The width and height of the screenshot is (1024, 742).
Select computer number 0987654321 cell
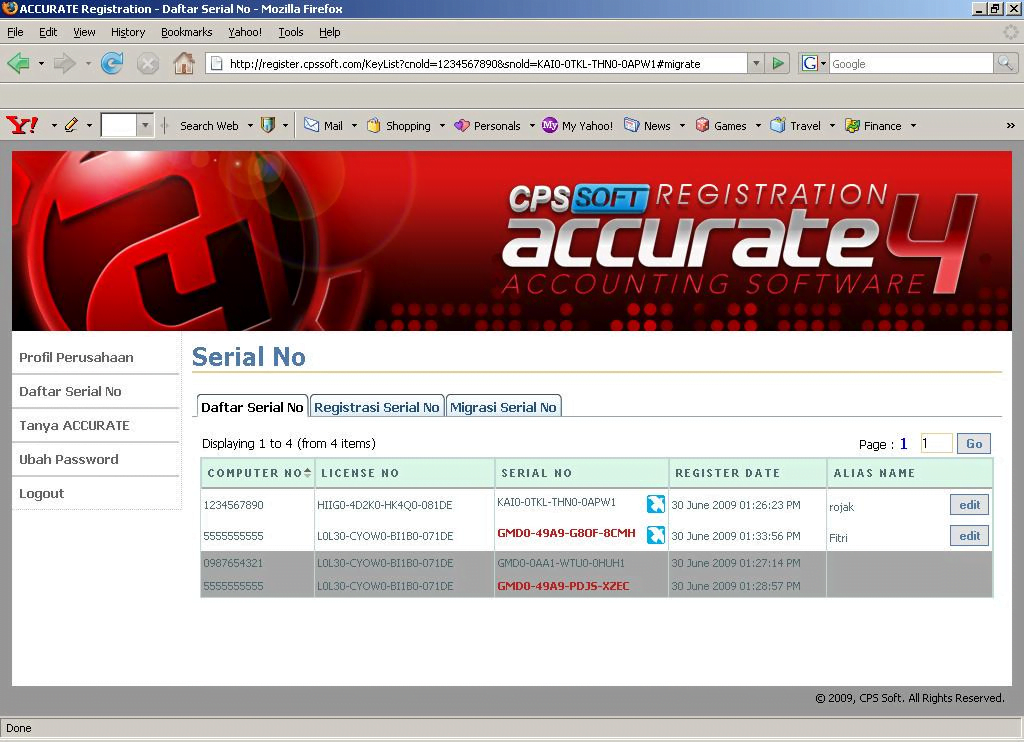pos(233,563)
